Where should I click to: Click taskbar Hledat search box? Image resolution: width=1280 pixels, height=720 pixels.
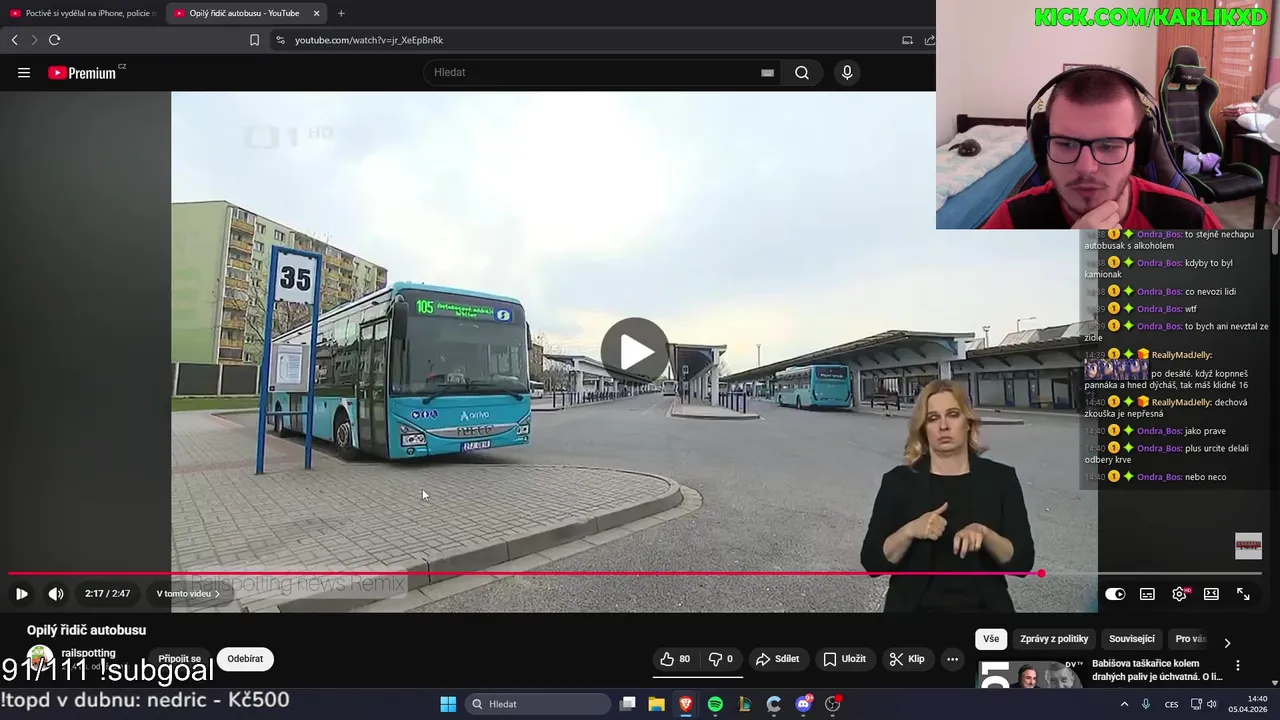pos(538,704)
